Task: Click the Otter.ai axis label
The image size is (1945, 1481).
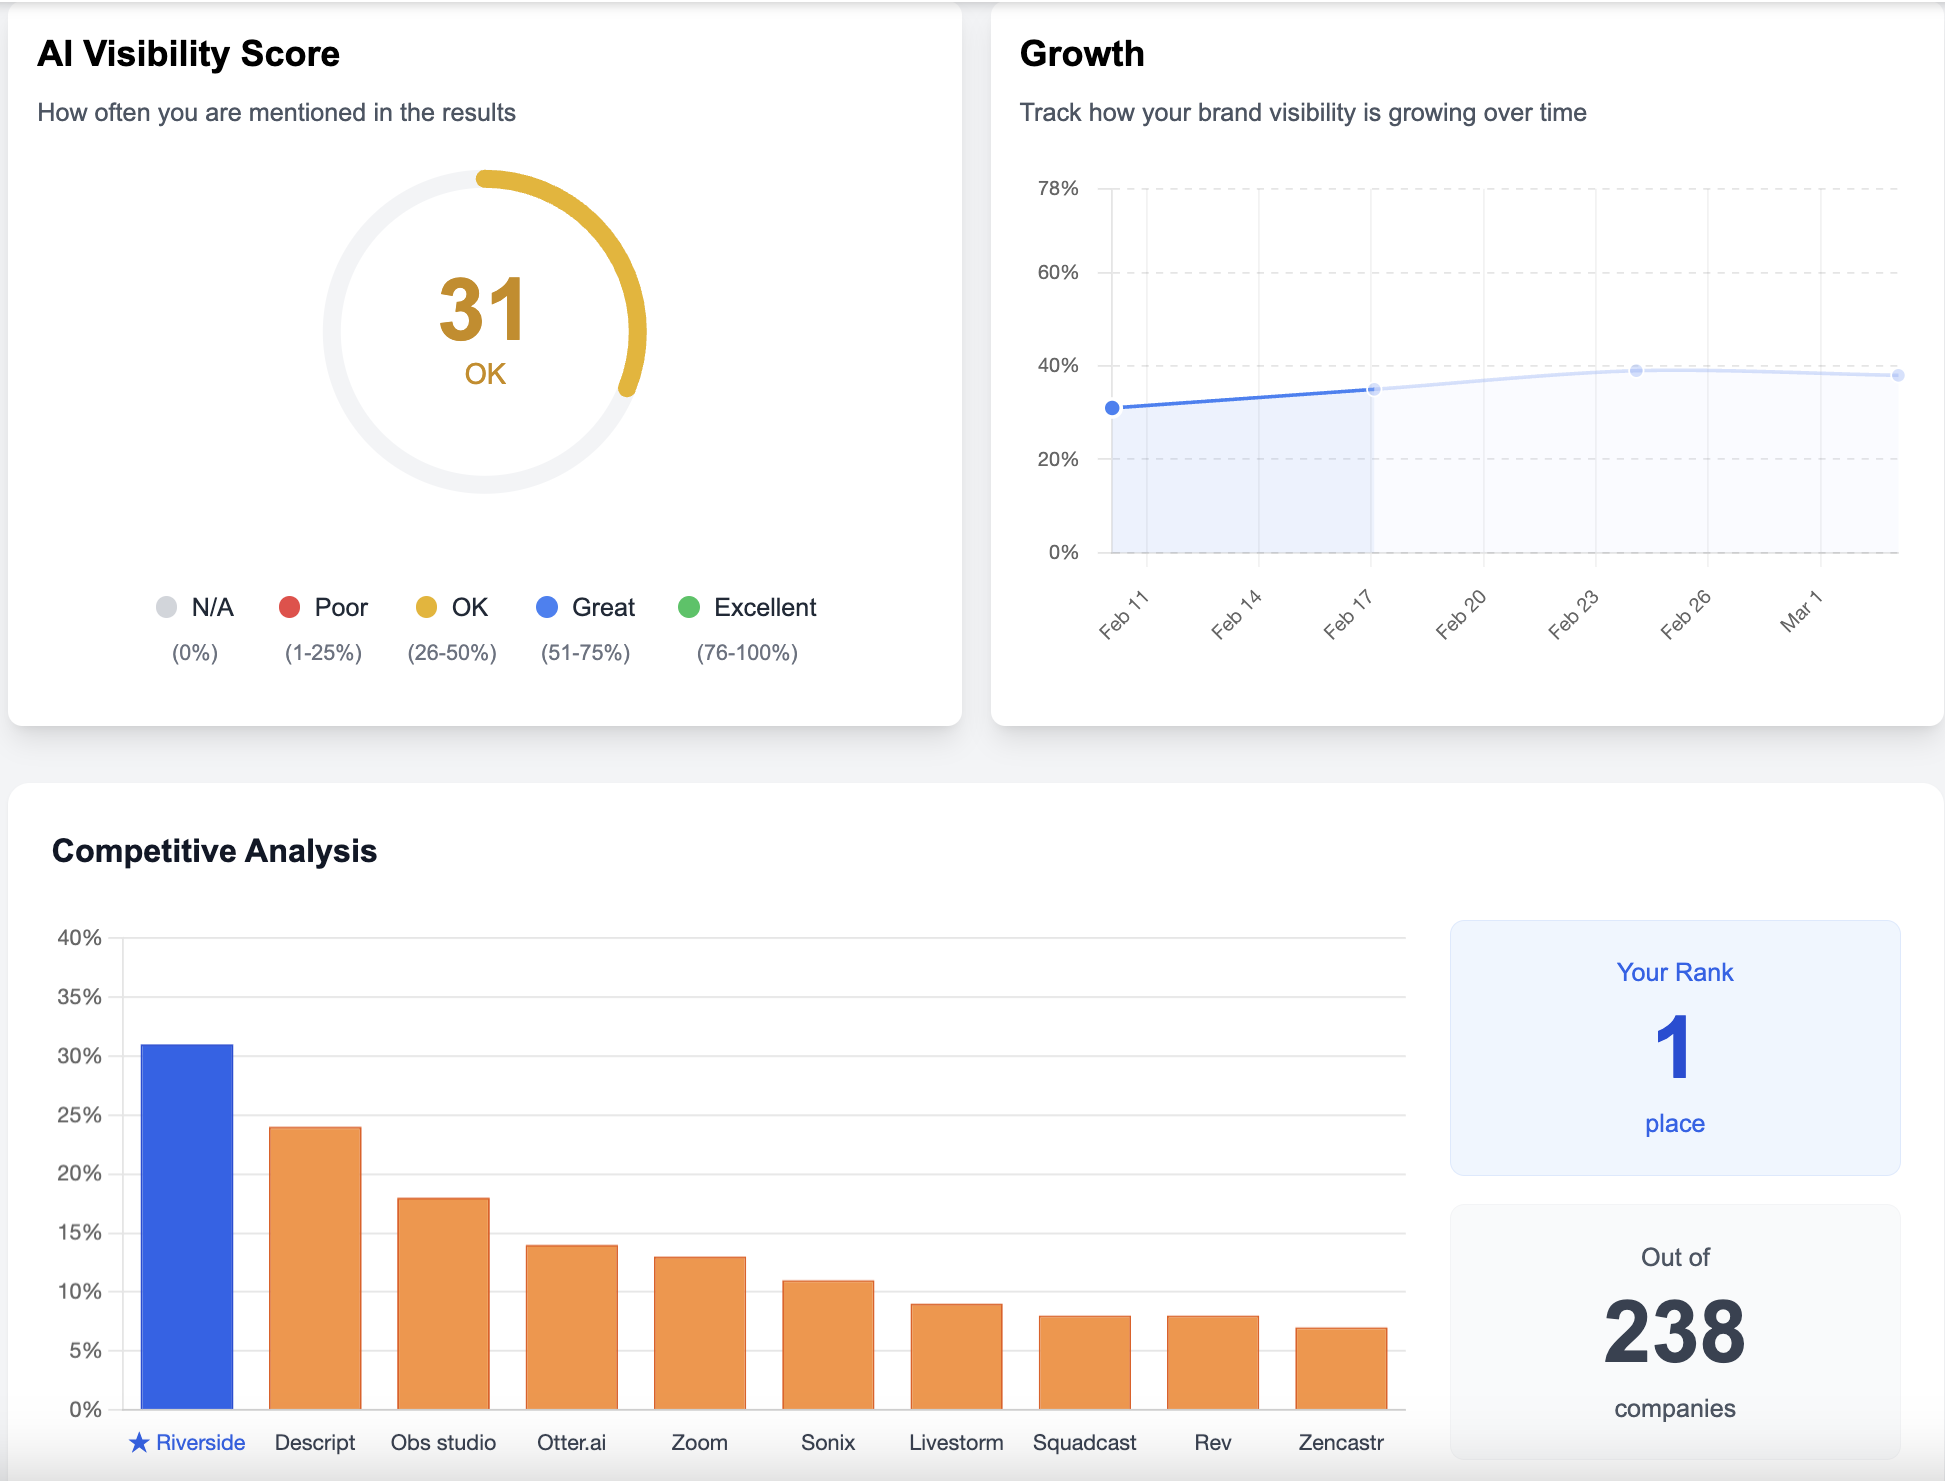Action: tap(571, 1442)
